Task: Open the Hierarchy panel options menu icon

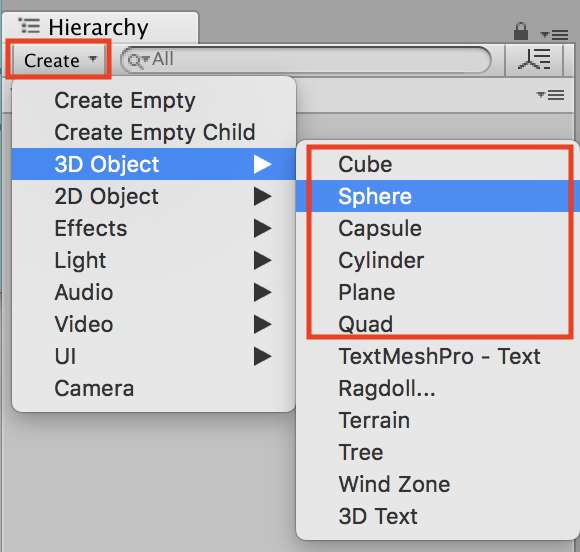Action: pyautogui.click(x=554, y=34)
